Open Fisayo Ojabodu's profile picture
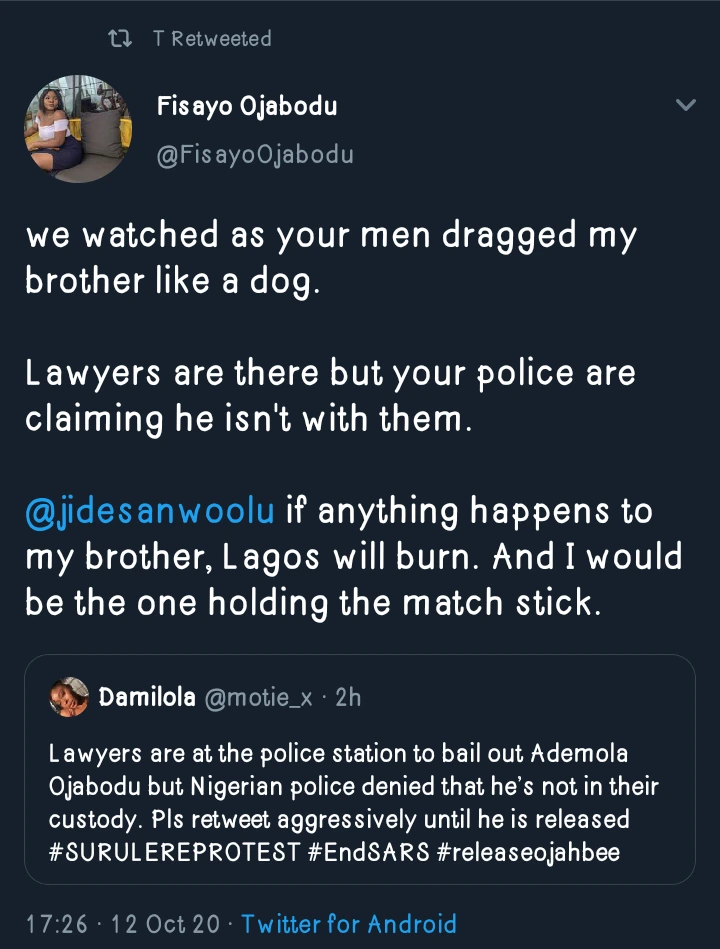The image size is (720, 949). (67, 126)
